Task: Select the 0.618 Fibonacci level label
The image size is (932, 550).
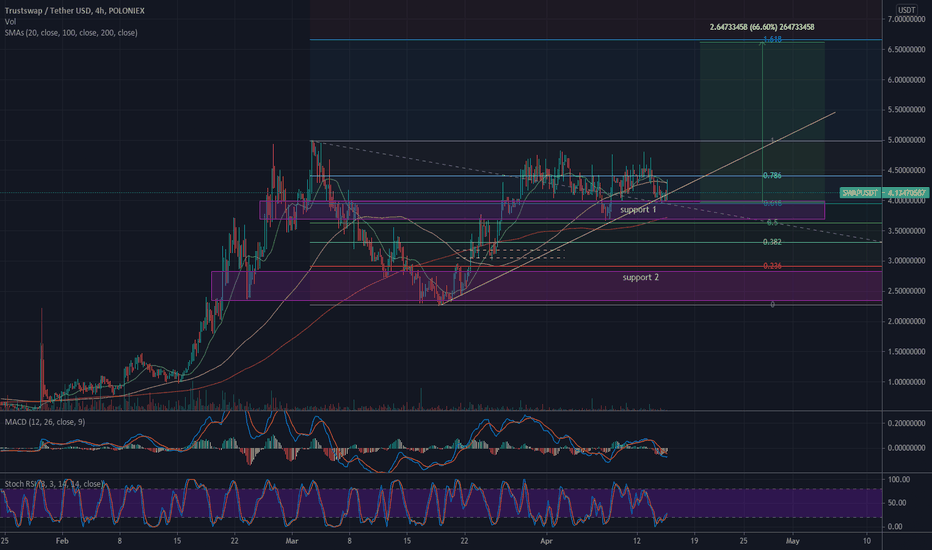Action: click(x=772, y=203)
